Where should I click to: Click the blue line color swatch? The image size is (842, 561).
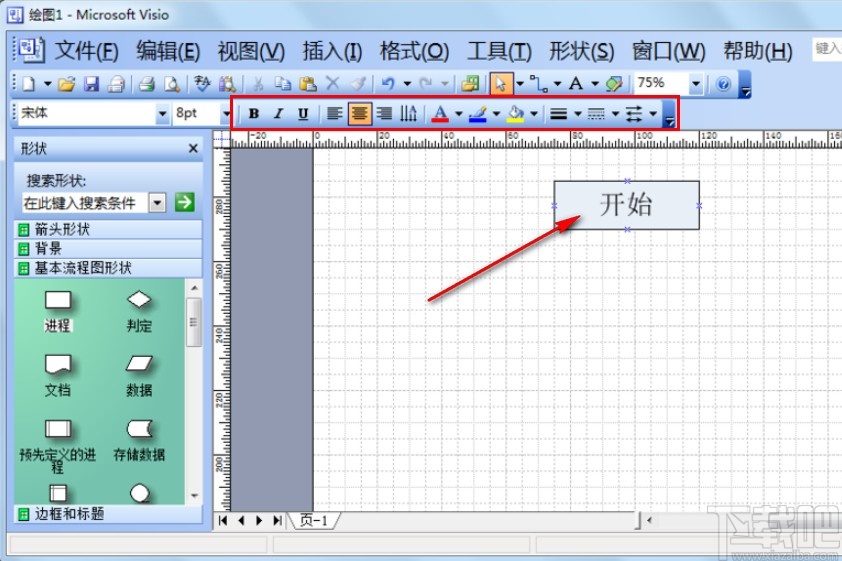point(478,113)
